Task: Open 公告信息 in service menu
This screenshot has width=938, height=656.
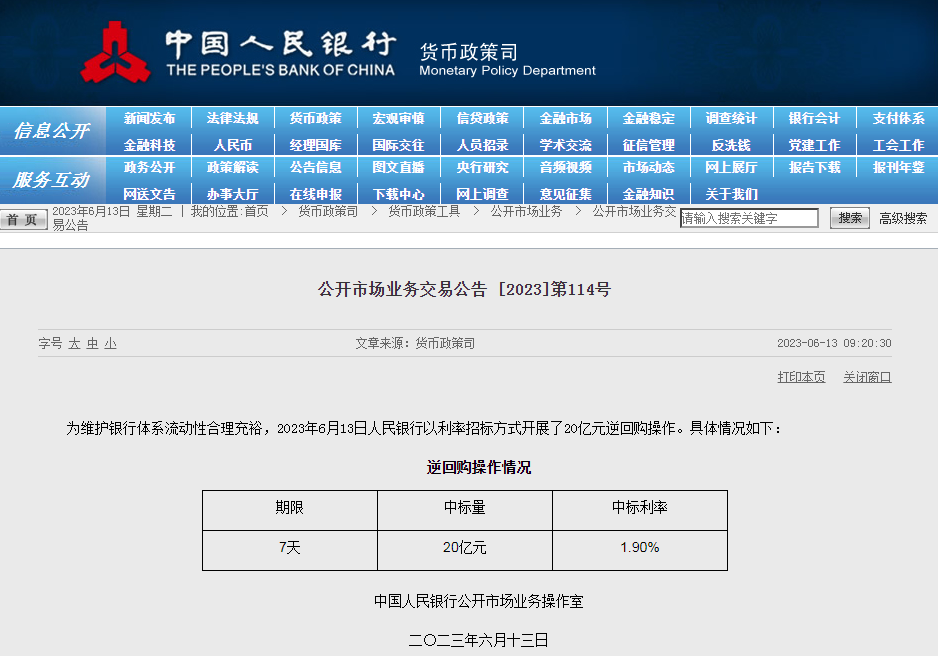Action: click(316, 167)
